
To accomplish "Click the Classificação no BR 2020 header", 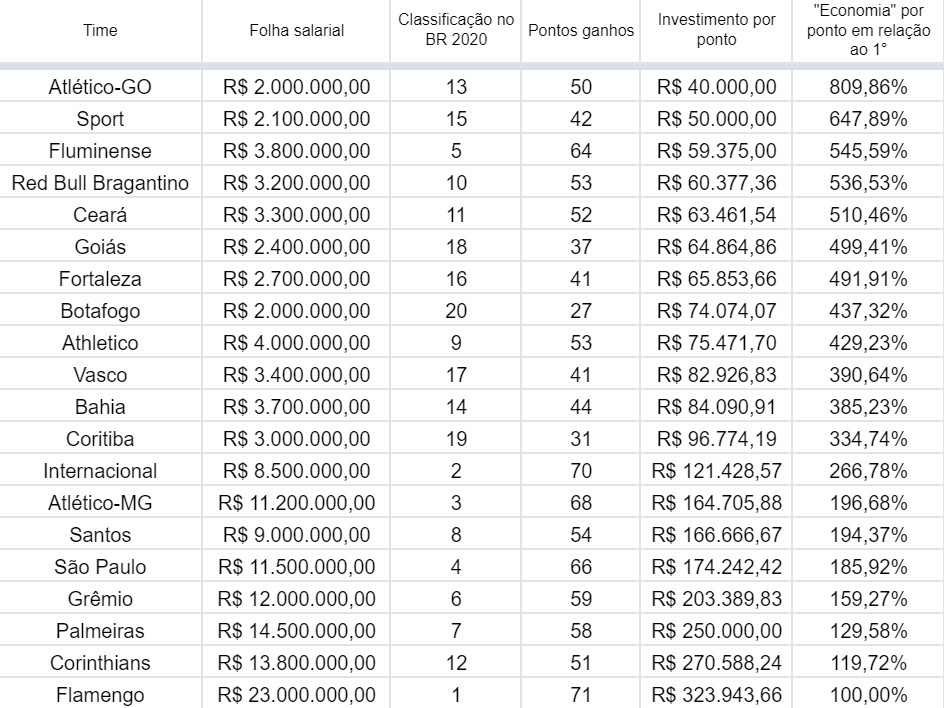I will [x=456, y=30].
